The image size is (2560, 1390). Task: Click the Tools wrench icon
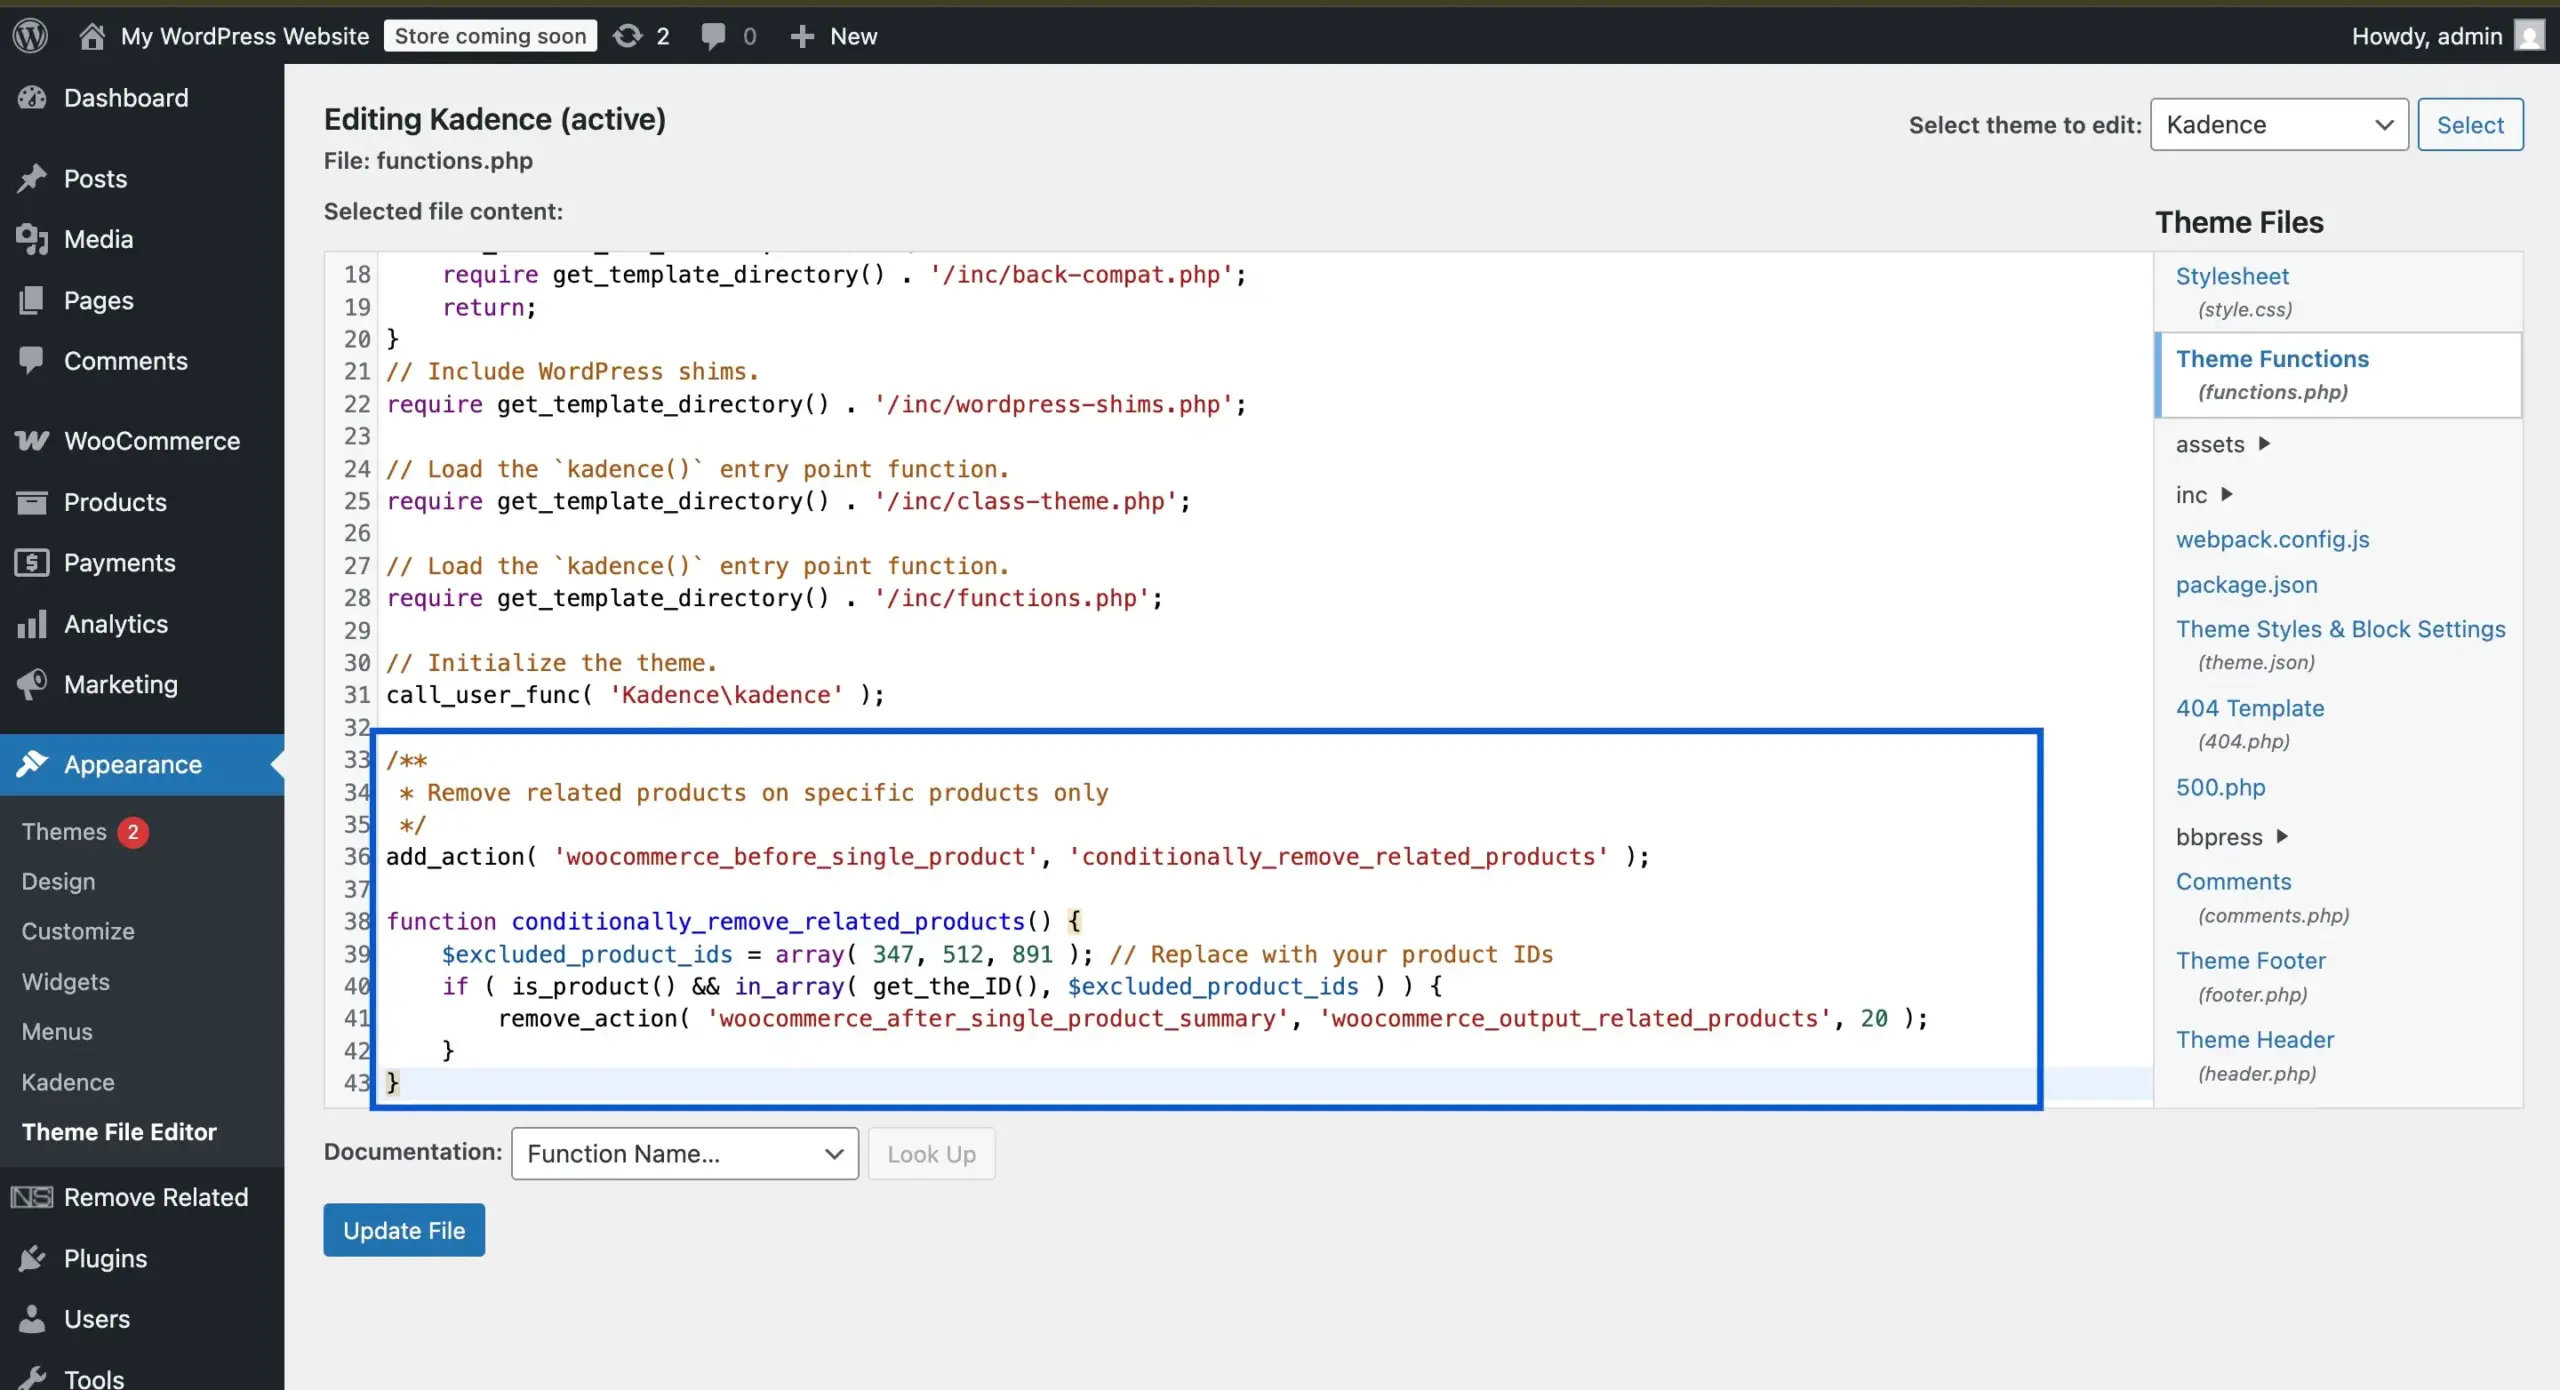coord(32,1379)
